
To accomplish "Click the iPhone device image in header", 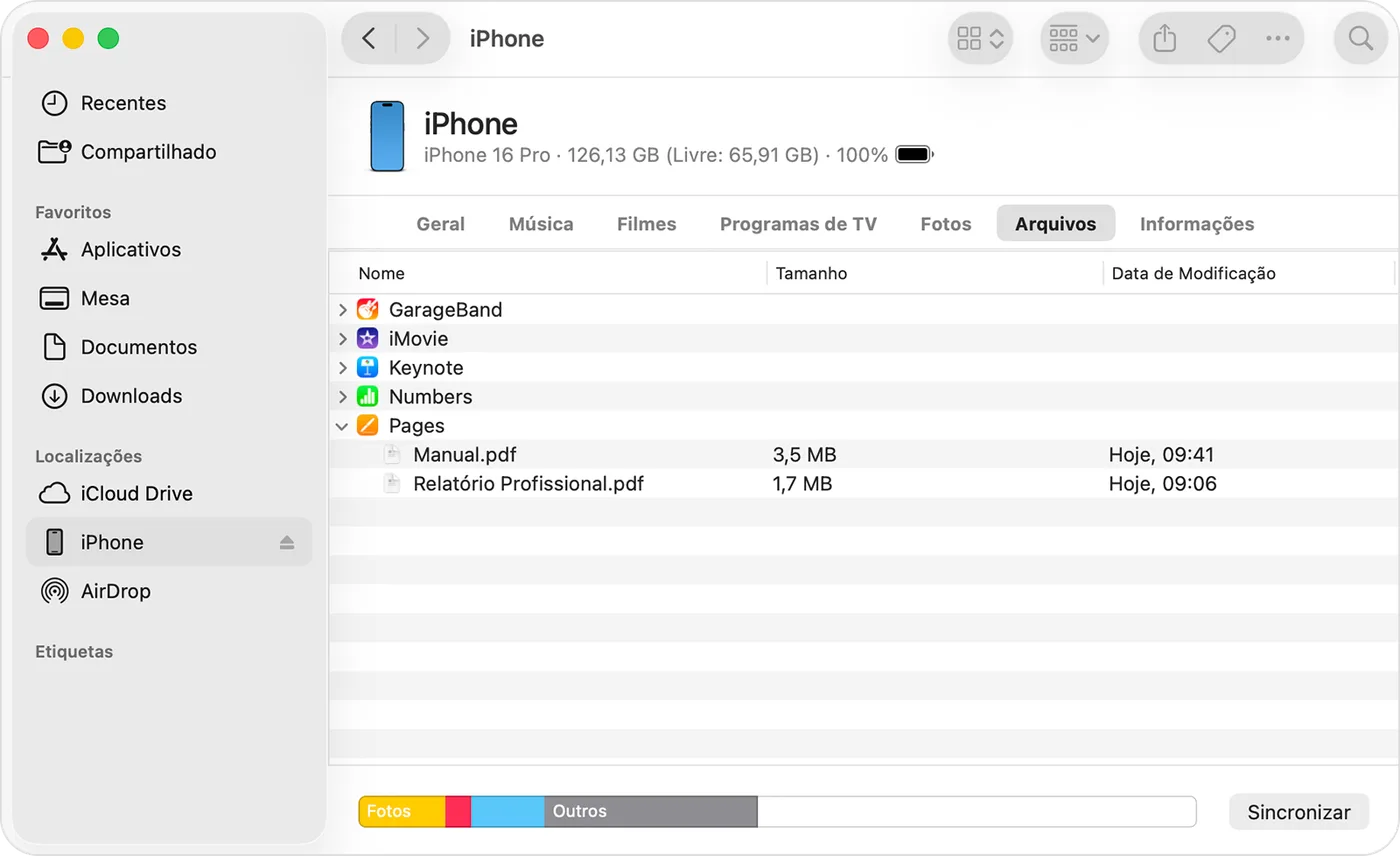I will (x=387, y=136).
